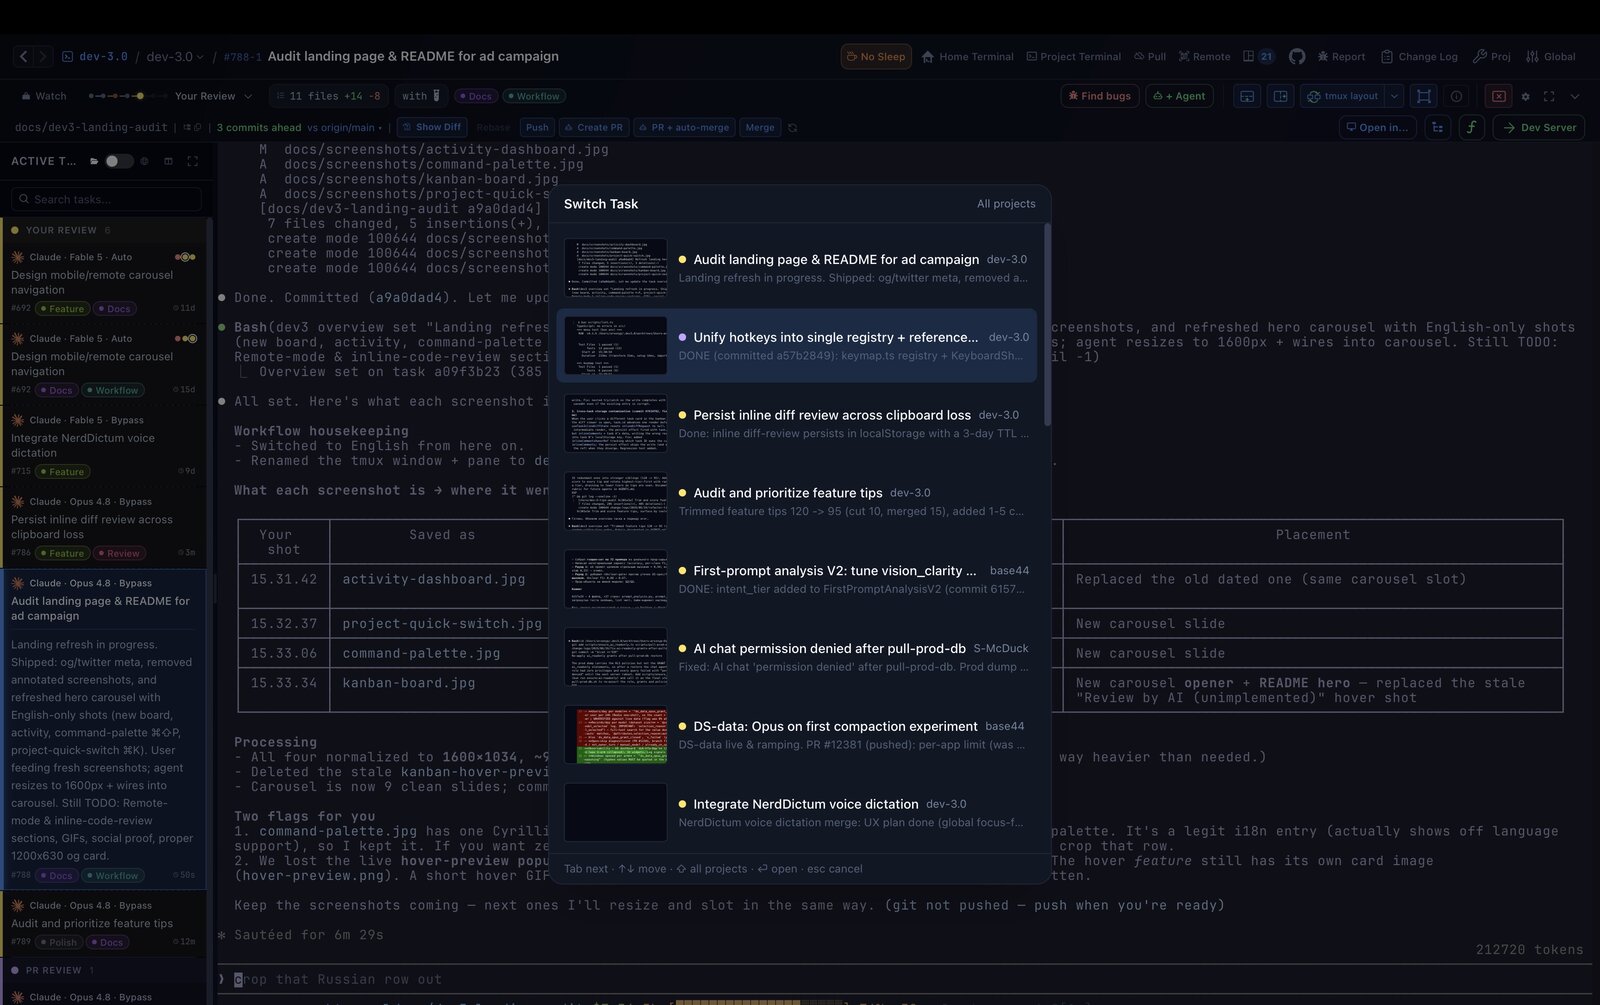Click the Docs label tag in header
Image resolution: width=1600 pixels, height=1005 pixels.
pyautogui.click(x=475, y=96)
